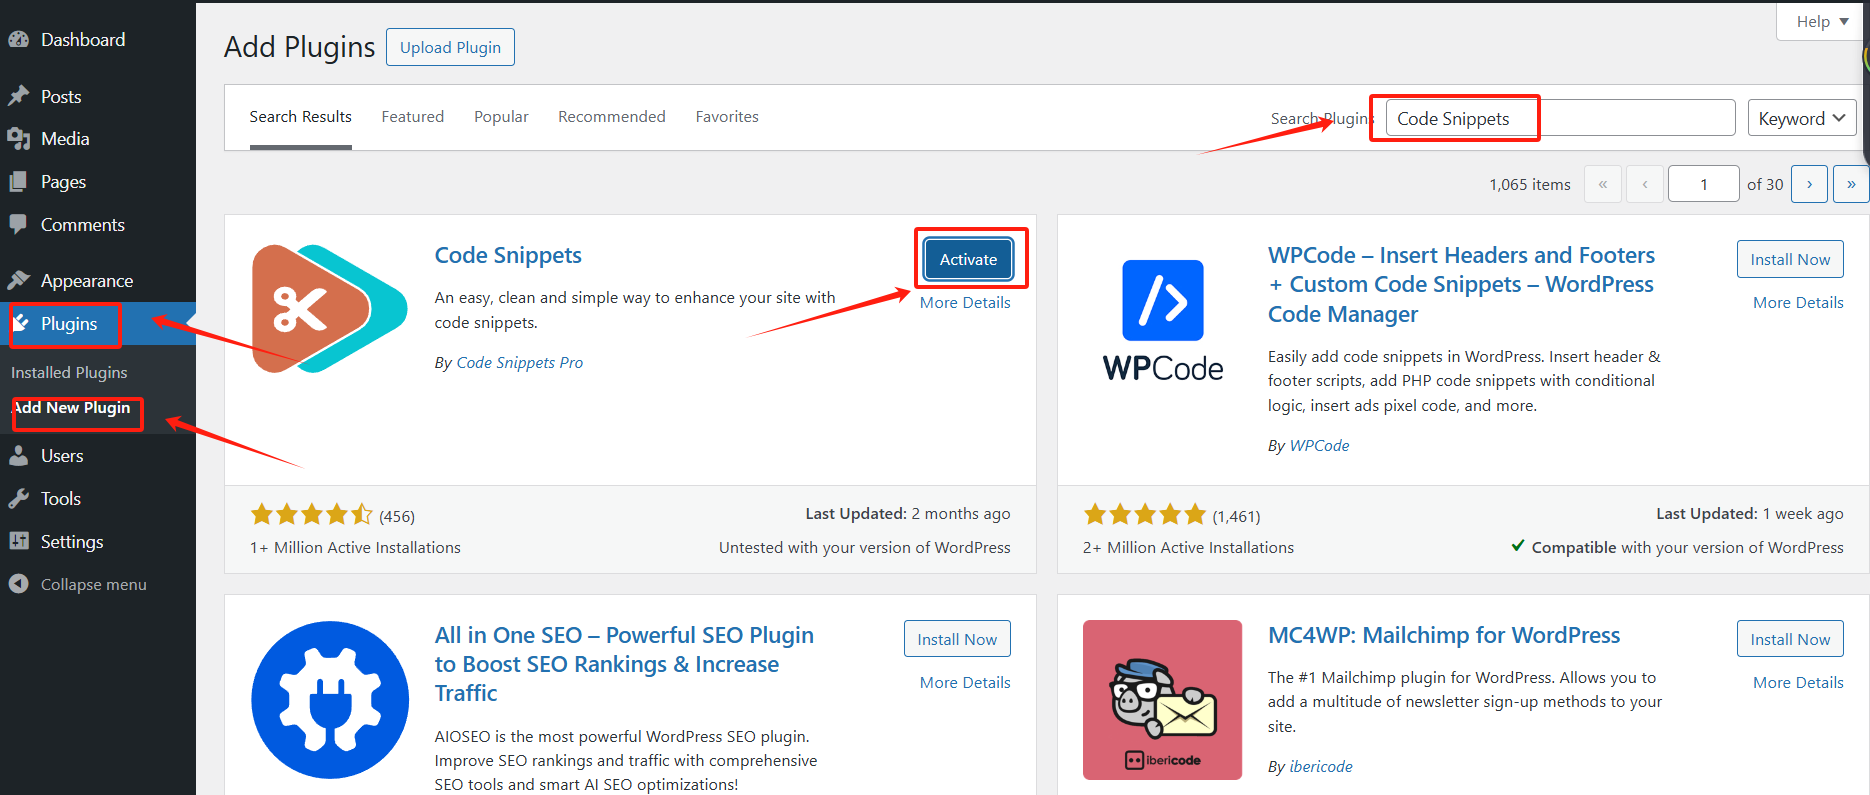
Task: Click the "1,065 items" count text
Action: click(x=1529, y=184)
